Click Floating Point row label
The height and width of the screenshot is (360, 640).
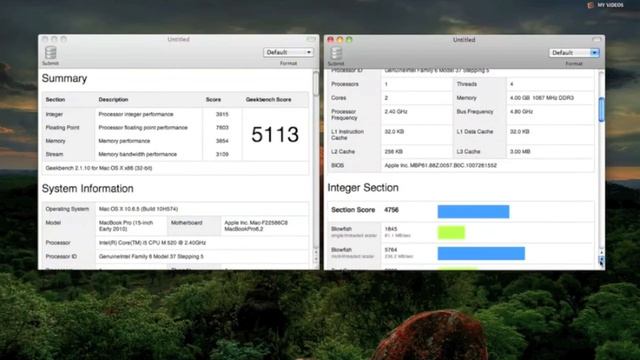[62, 127]
